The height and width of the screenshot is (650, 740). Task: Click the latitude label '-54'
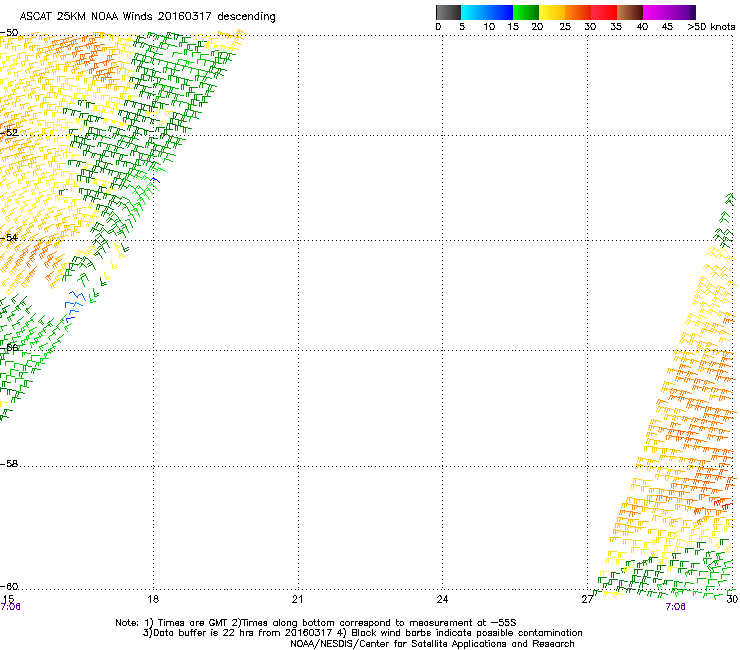(9, 237)
